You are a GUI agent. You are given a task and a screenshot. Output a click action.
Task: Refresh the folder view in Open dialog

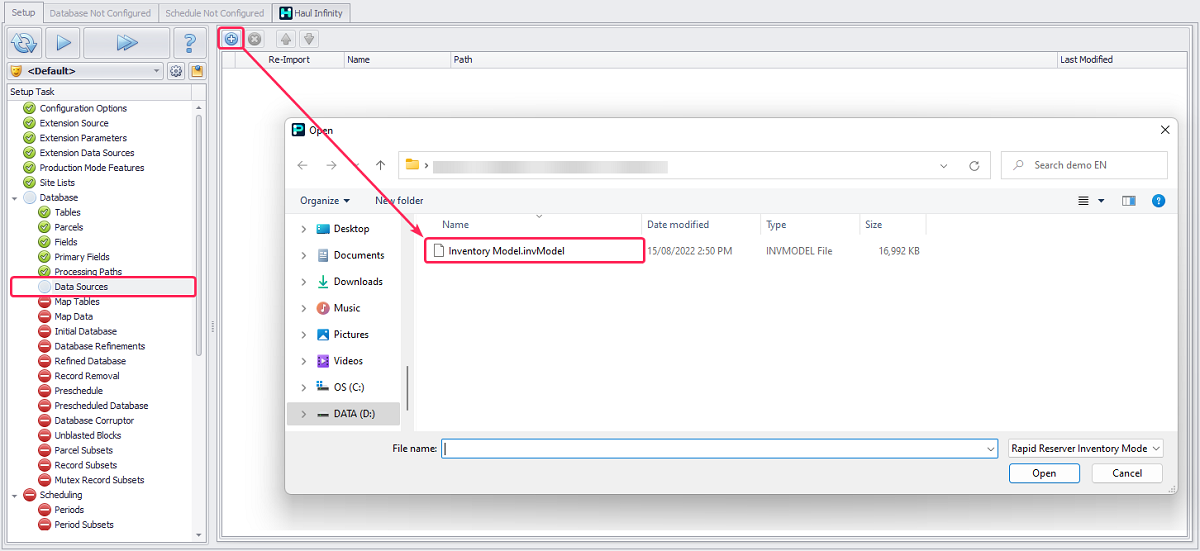974,165
